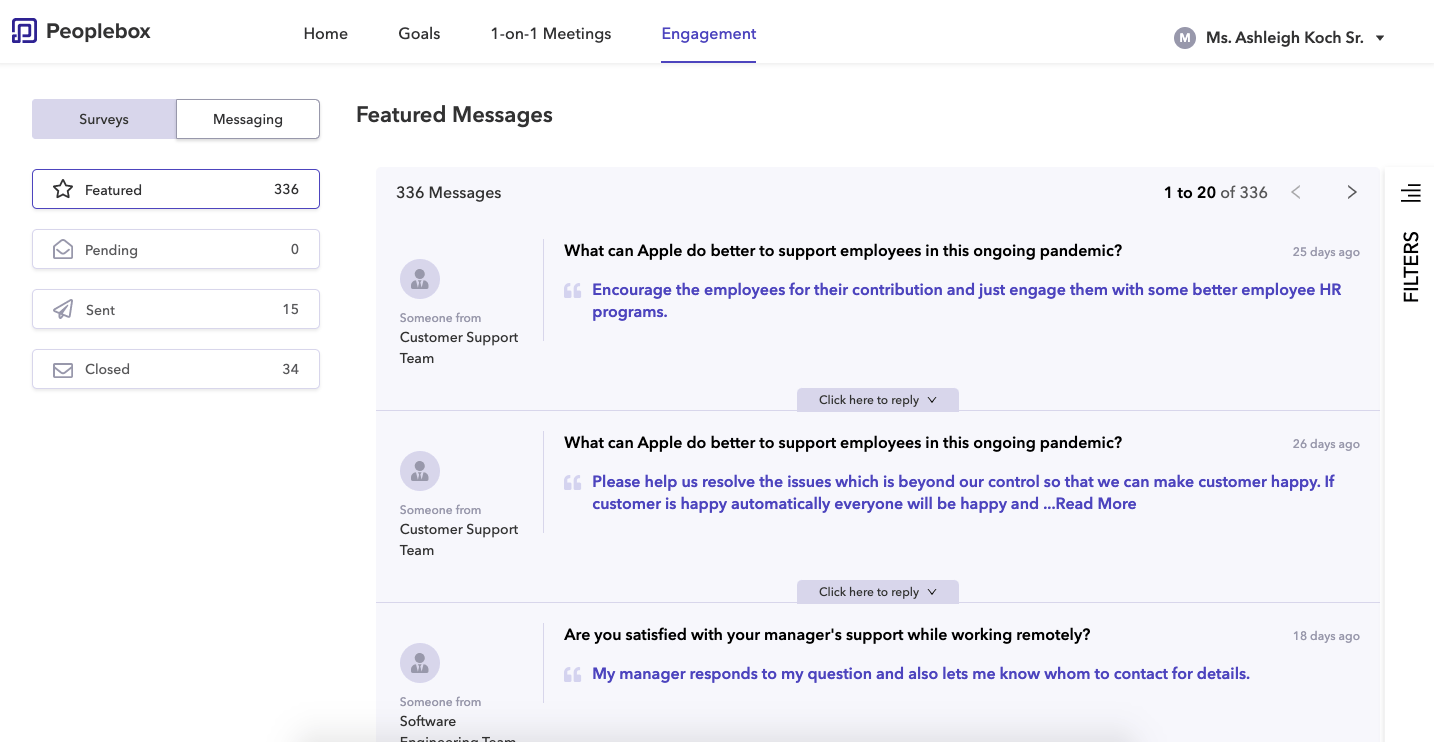Screen dimensions: 1434x742
Task: Go to next page of messages
Action: click(x=1352, y=192)
